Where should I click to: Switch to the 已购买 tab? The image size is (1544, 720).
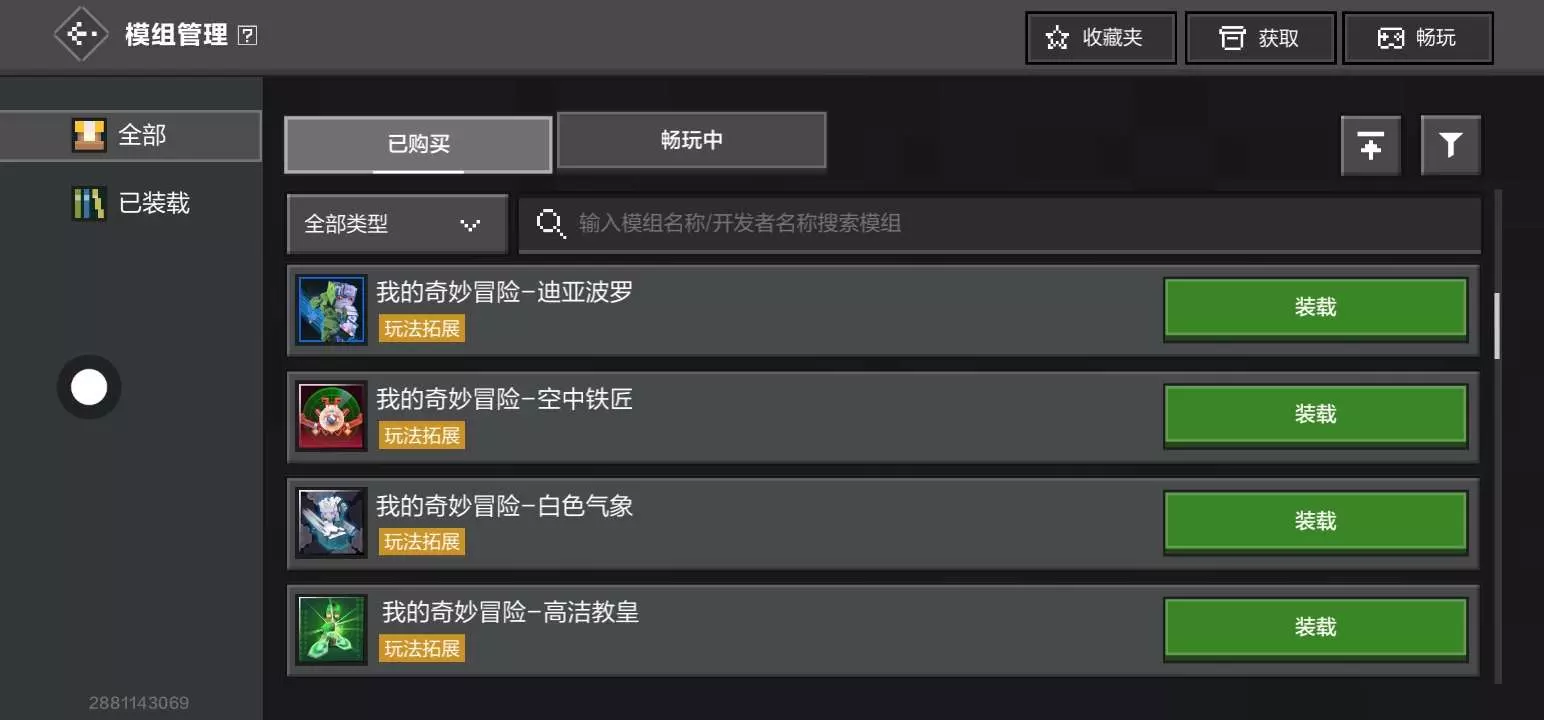click(x=418, y=145)
